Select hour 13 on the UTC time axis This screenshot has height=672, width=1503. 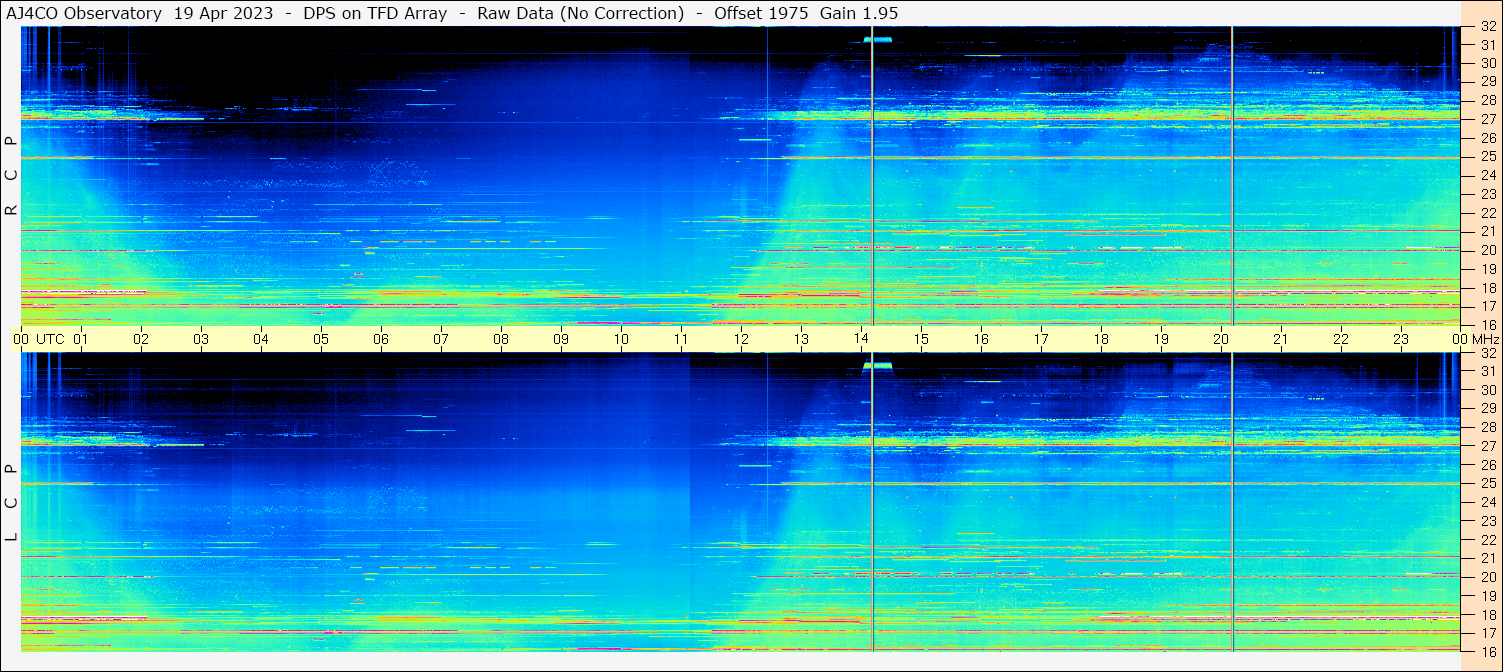pos(801,339)
